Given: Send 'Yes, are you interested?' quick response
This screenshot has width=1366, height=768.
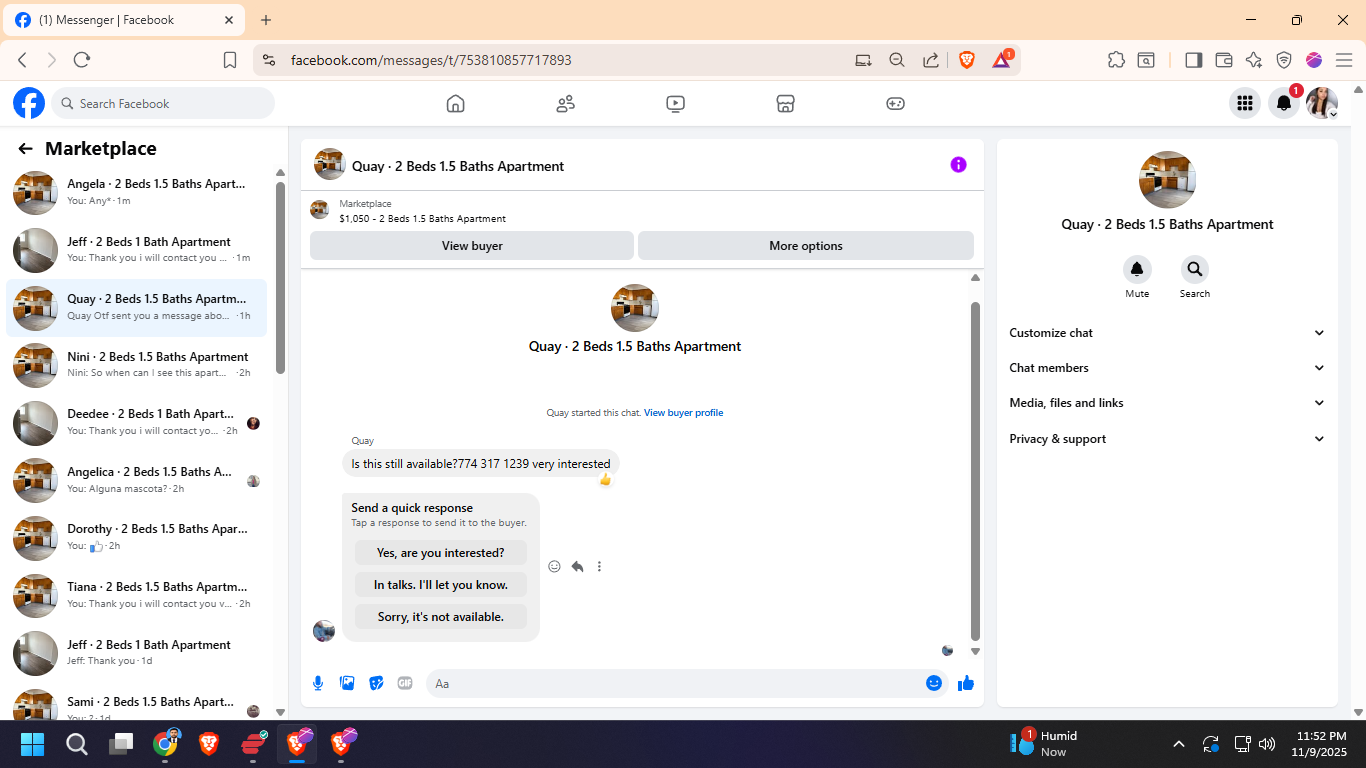Looking at the screenshot, I should [441, 553].
